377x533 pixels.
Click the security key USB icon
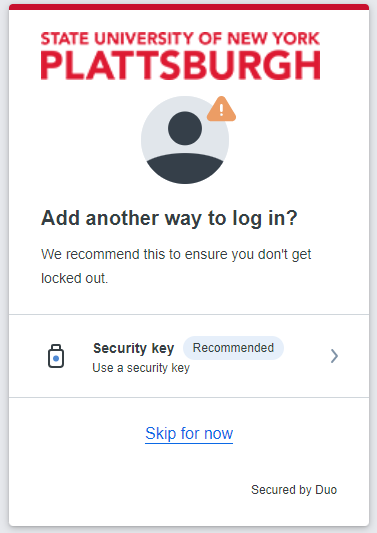click(x=56, y=356)
